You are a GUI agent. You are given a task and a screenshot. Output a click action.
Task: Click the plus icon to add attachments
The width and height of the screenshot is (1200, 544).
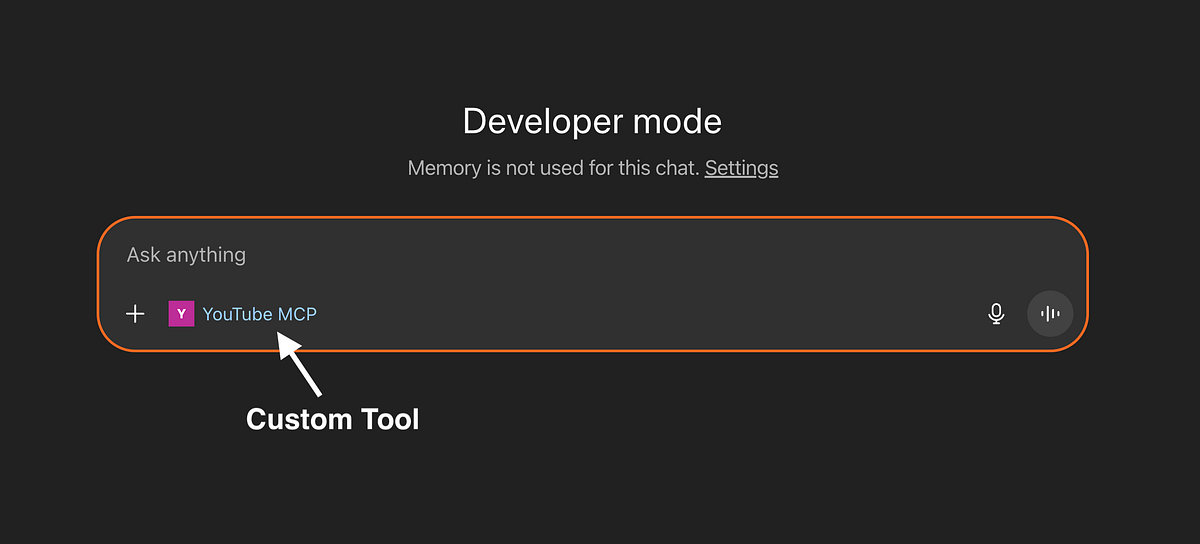135,314
